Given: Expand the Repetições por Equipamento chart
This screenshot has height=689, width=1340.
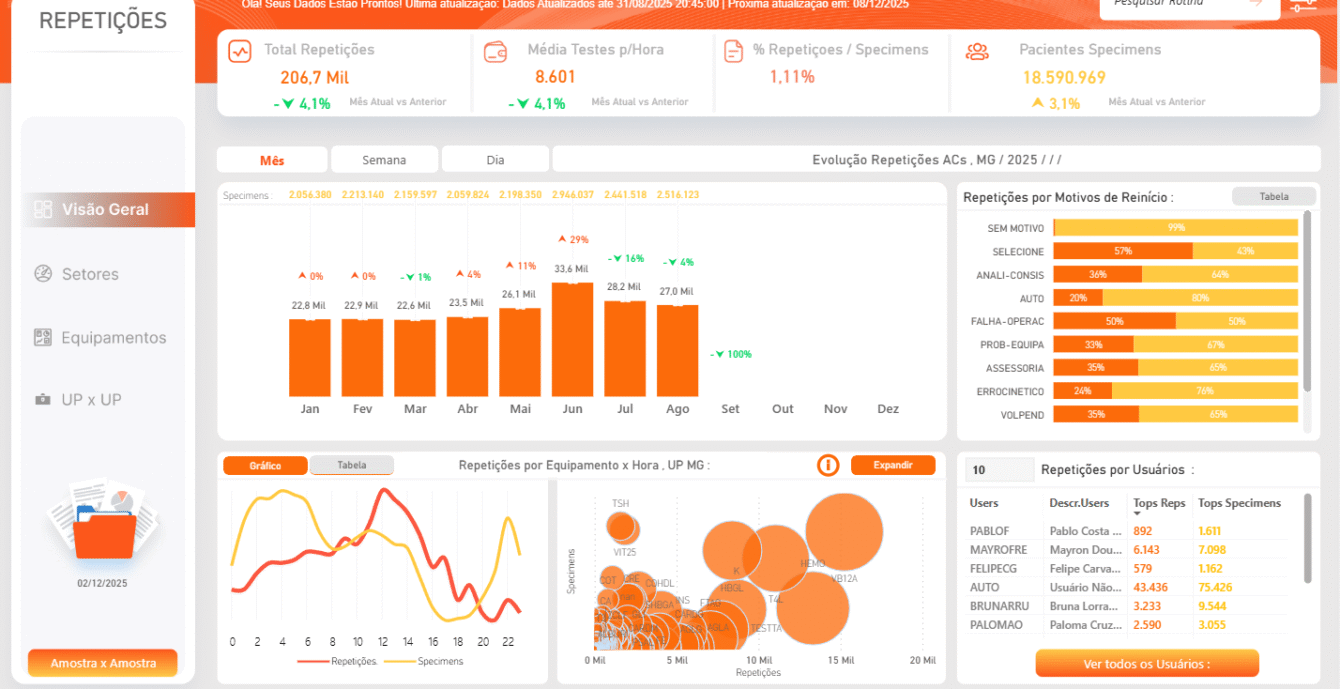Looking at the screenshot, I should point(893,465).
